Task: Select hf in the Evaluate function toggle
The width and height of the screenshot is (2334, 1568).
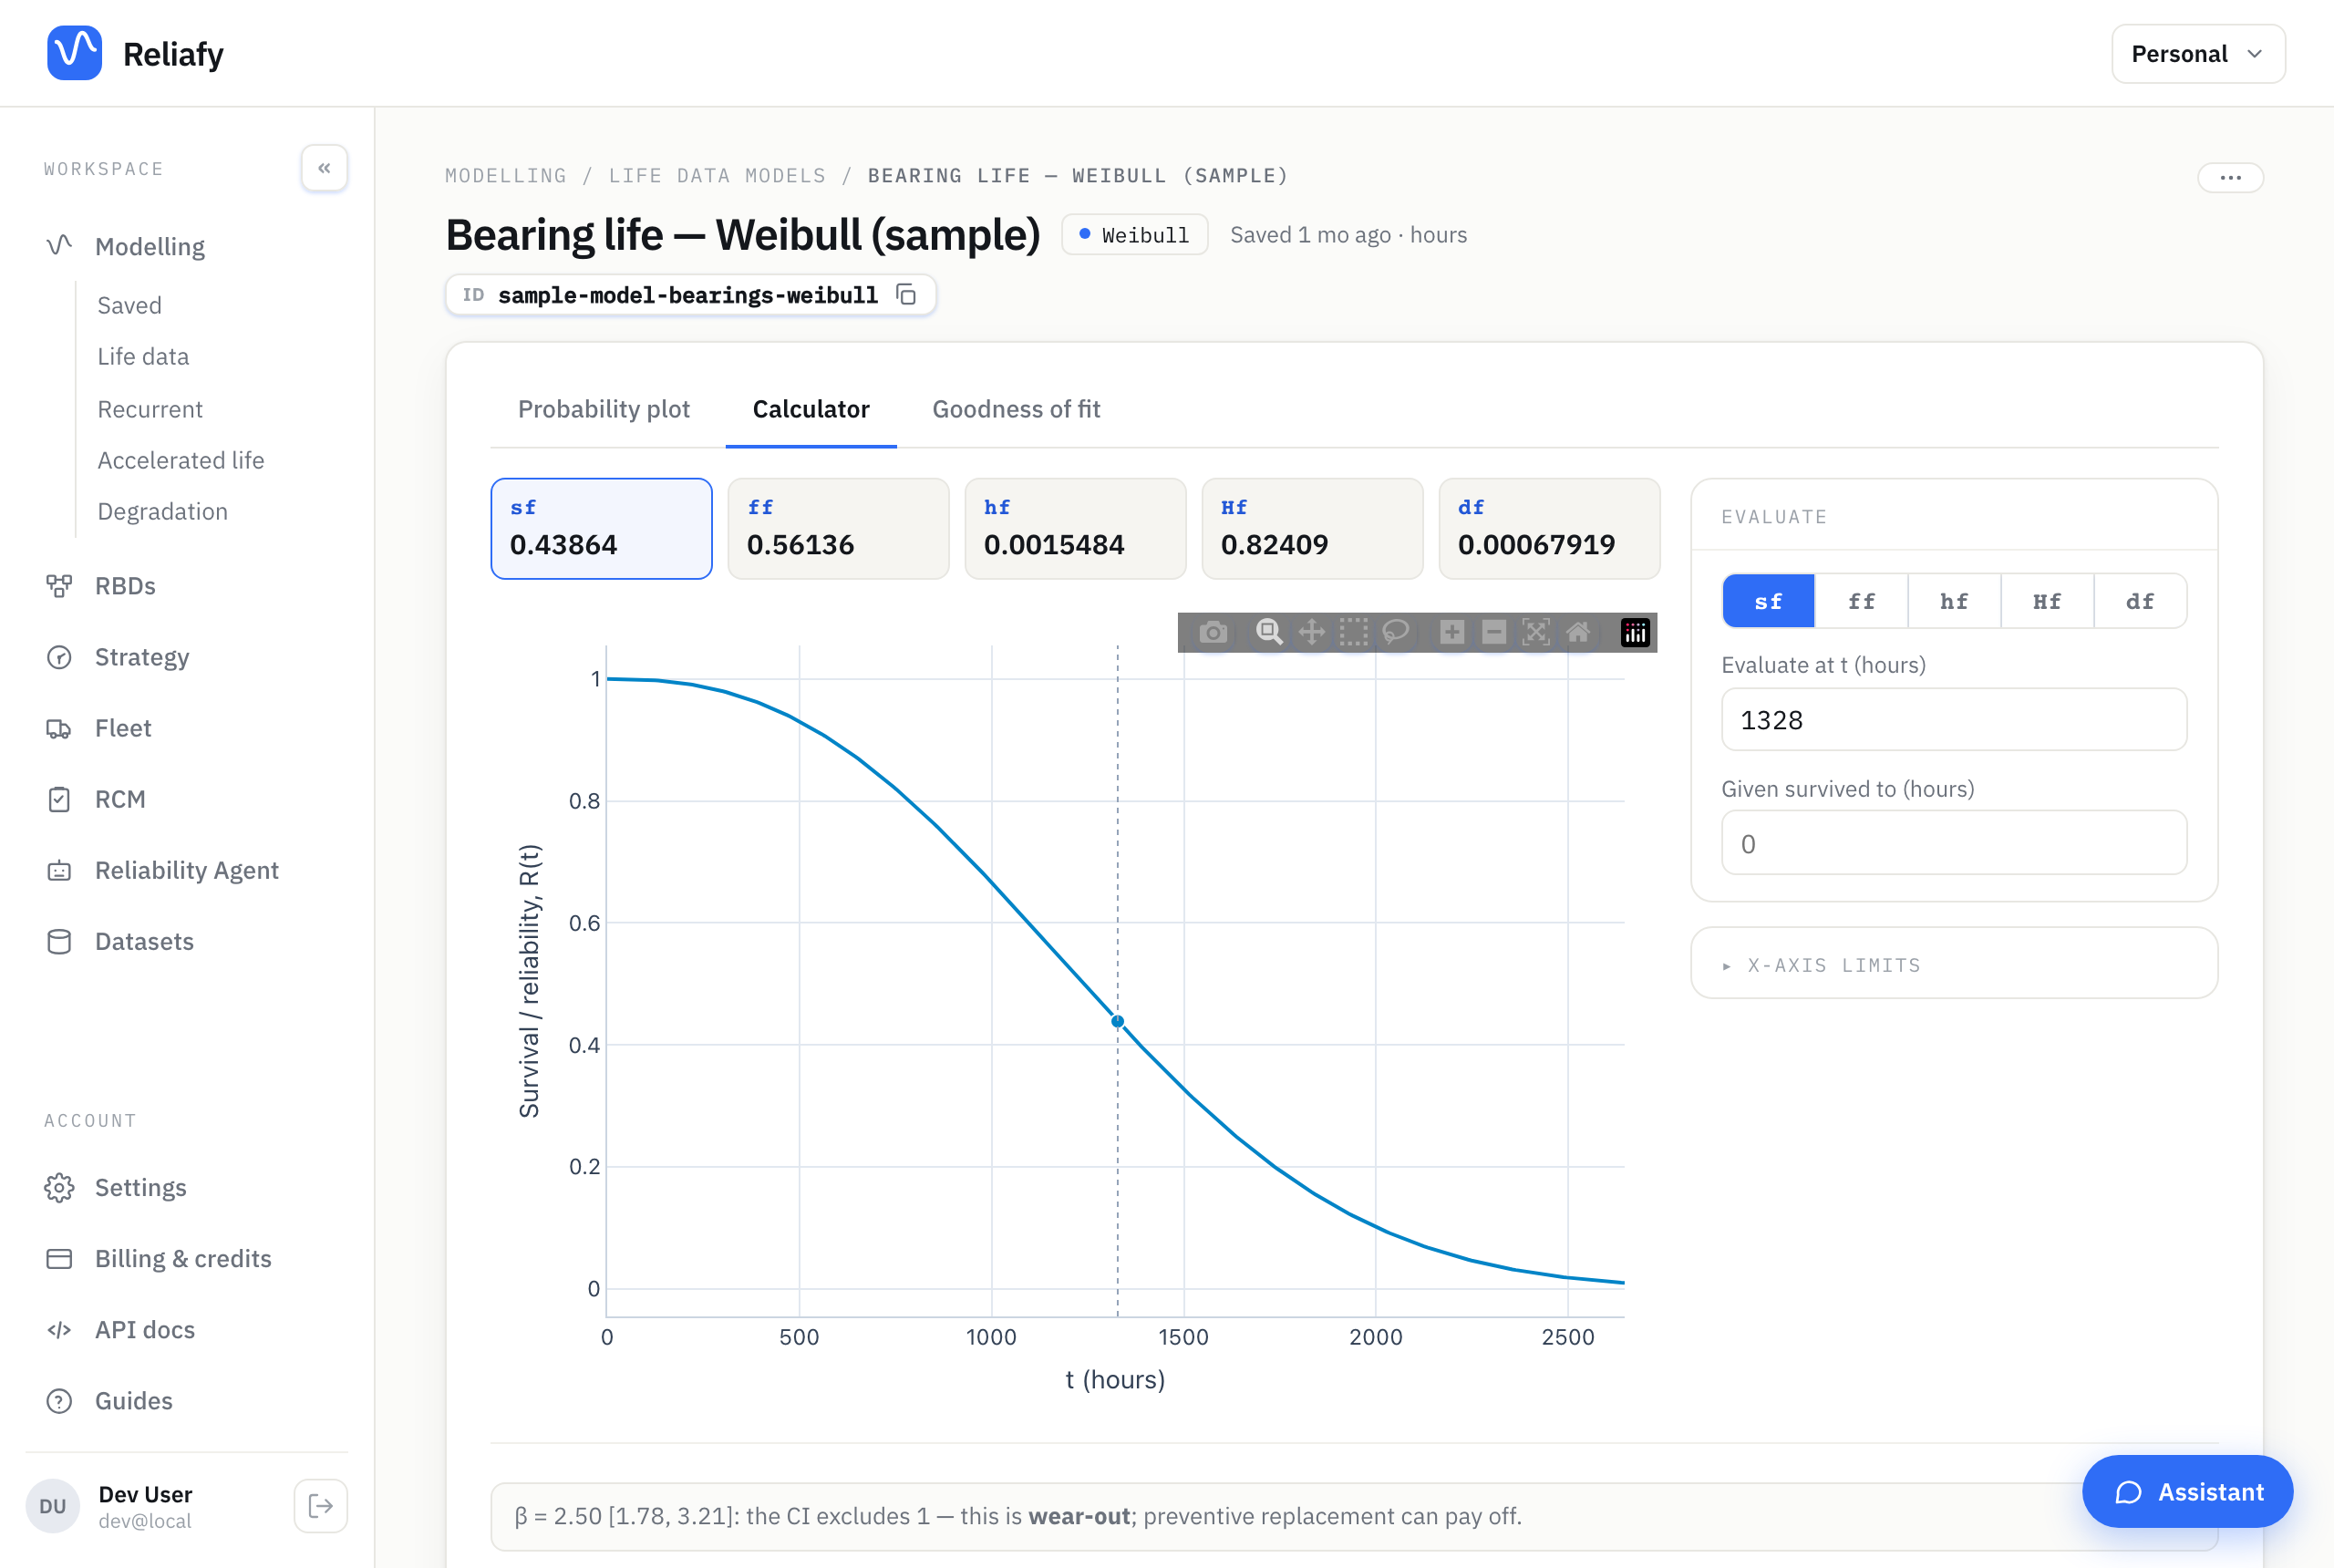Action: [1954, 601]
